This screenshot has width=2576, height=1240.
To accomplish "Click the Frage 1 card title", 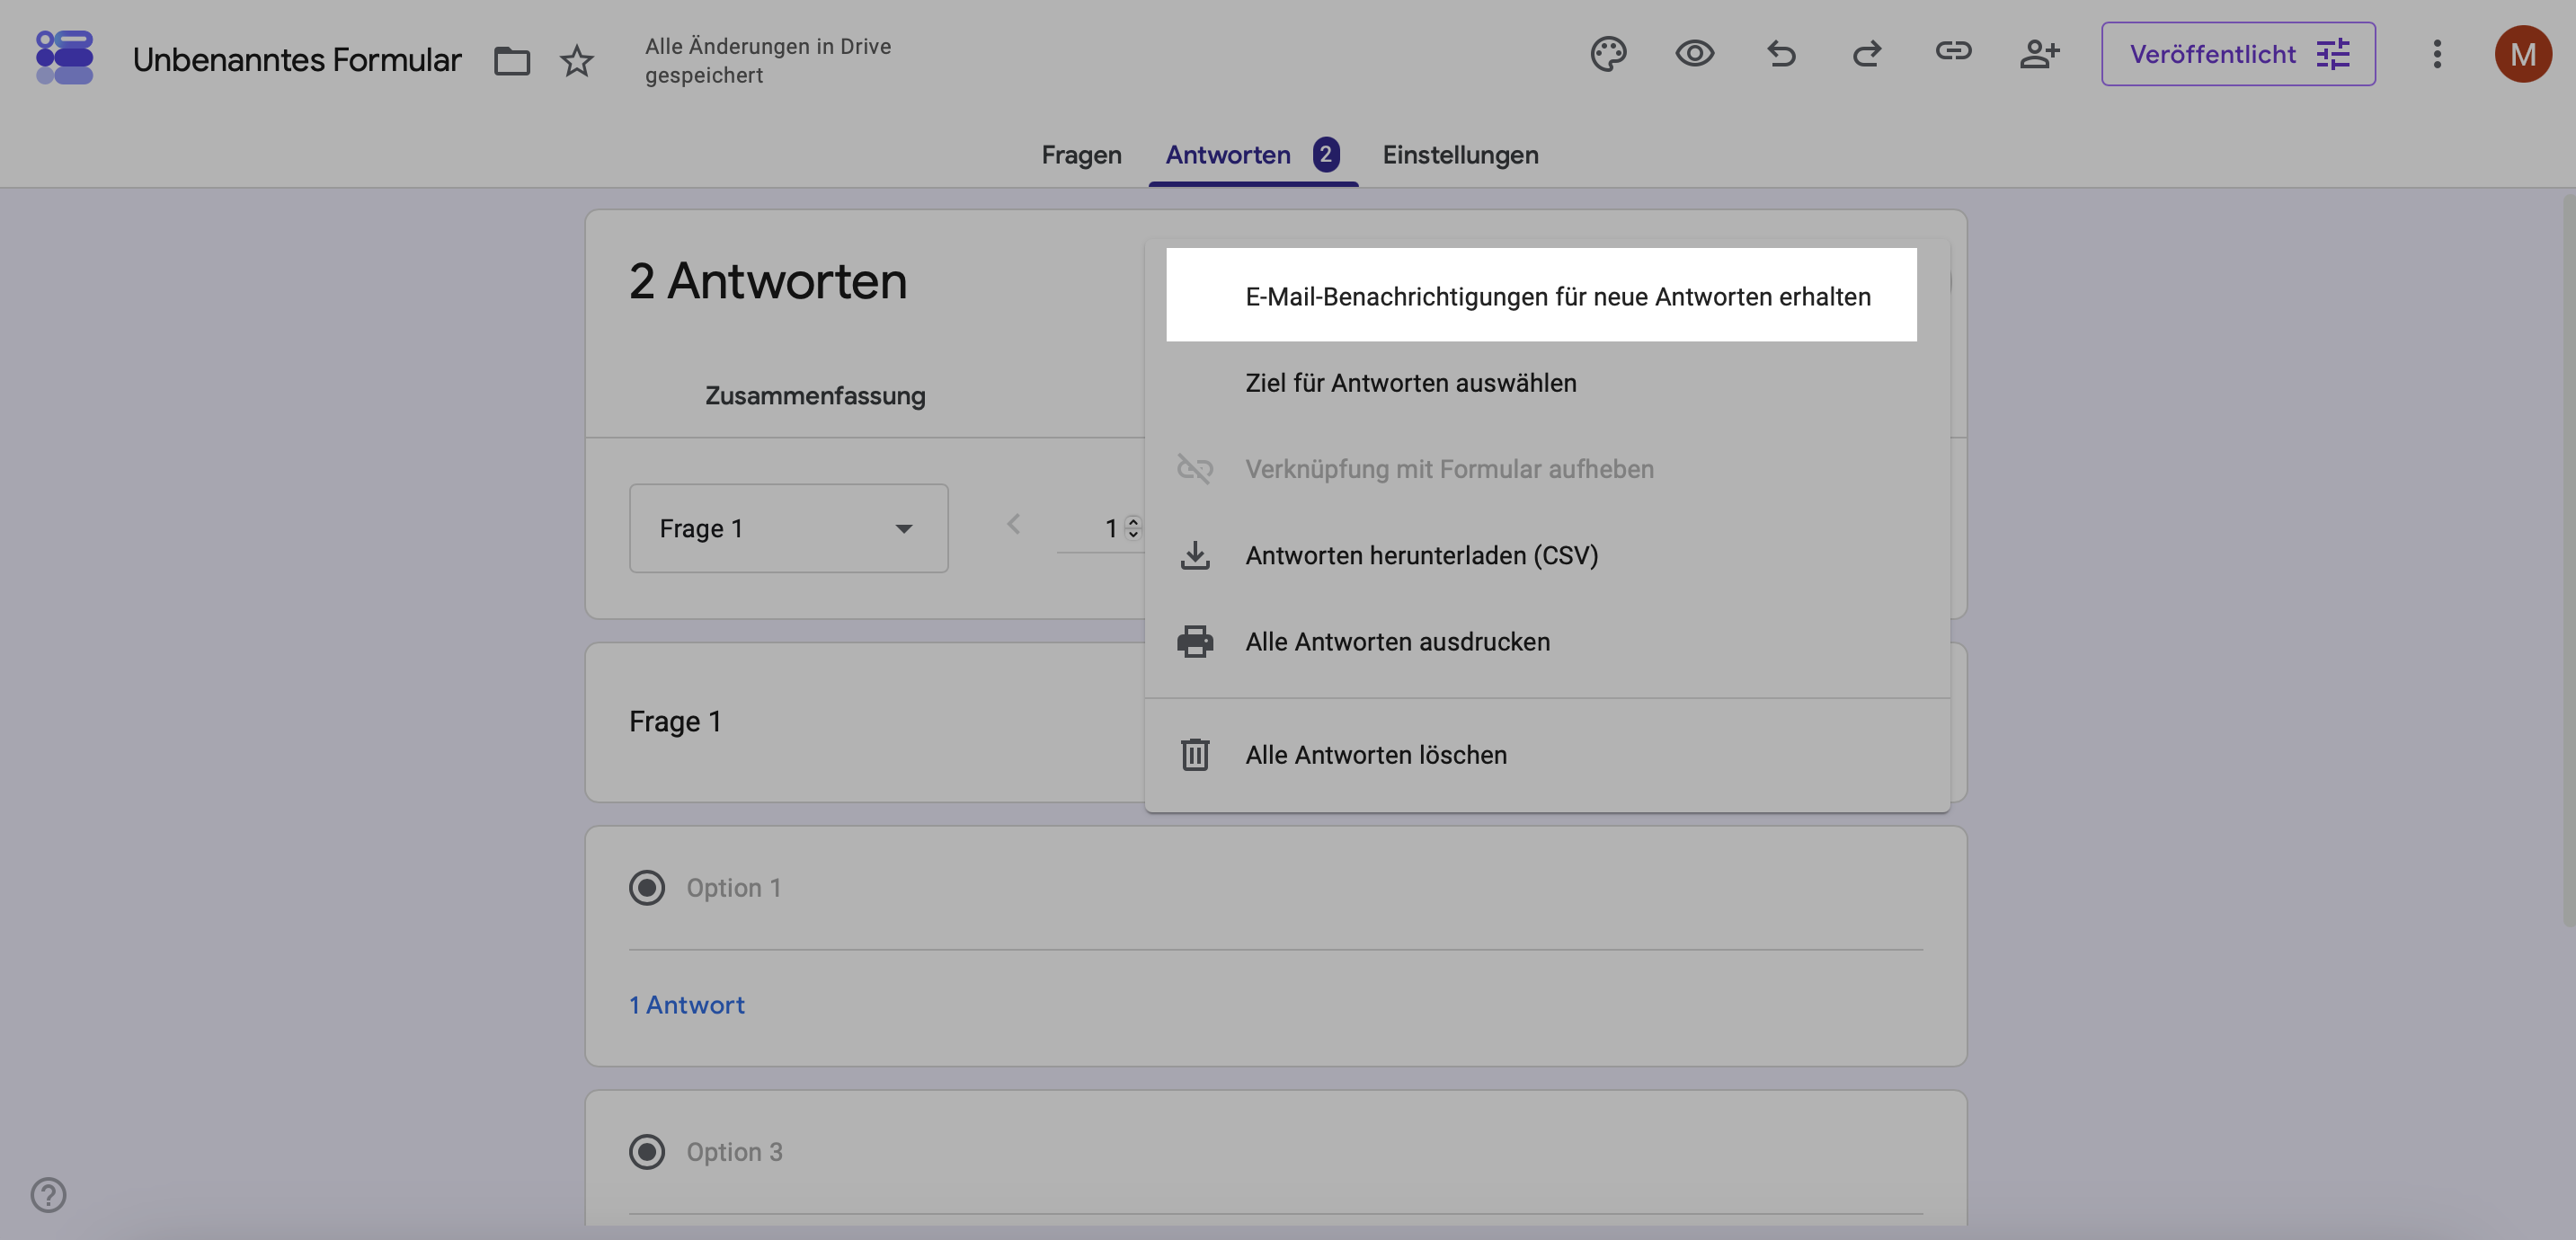I will (675, 721).
